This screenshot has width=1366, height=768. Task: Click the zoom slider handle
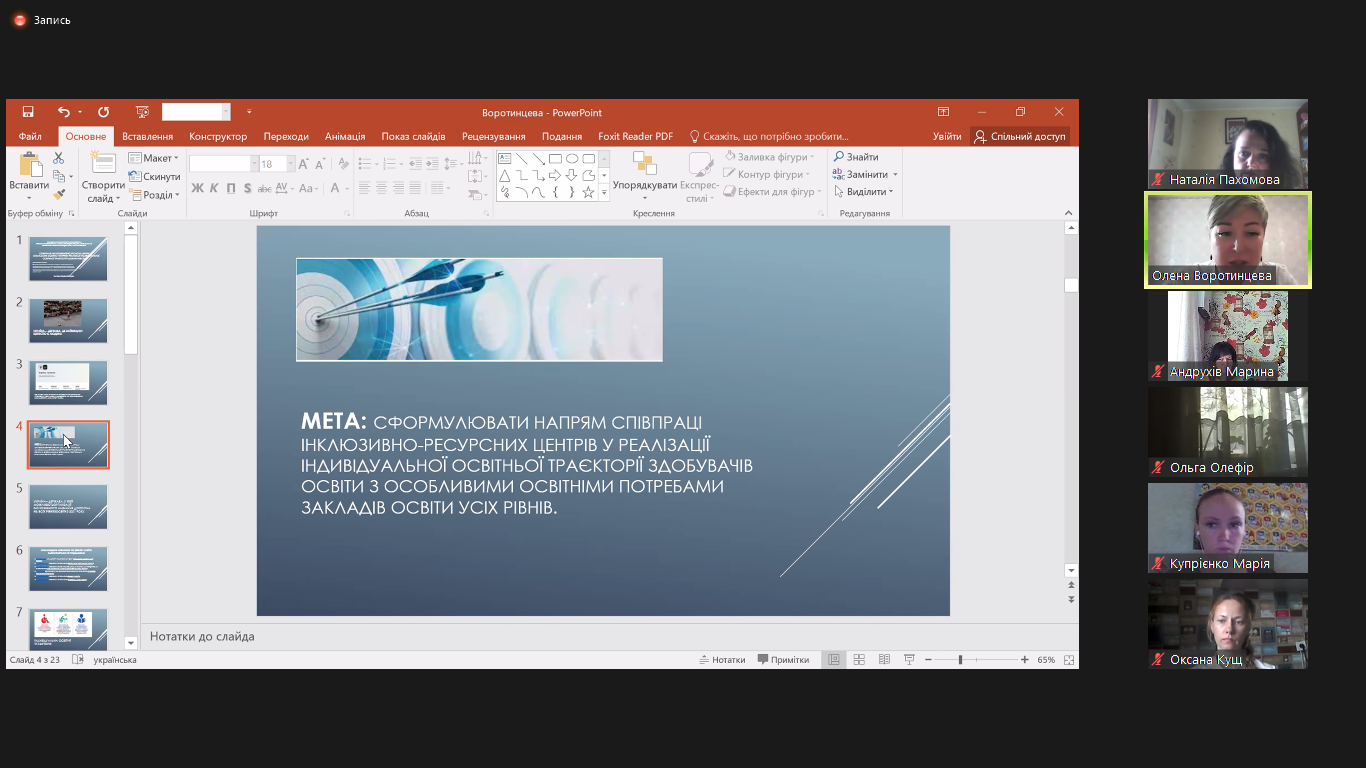[960, 660]
